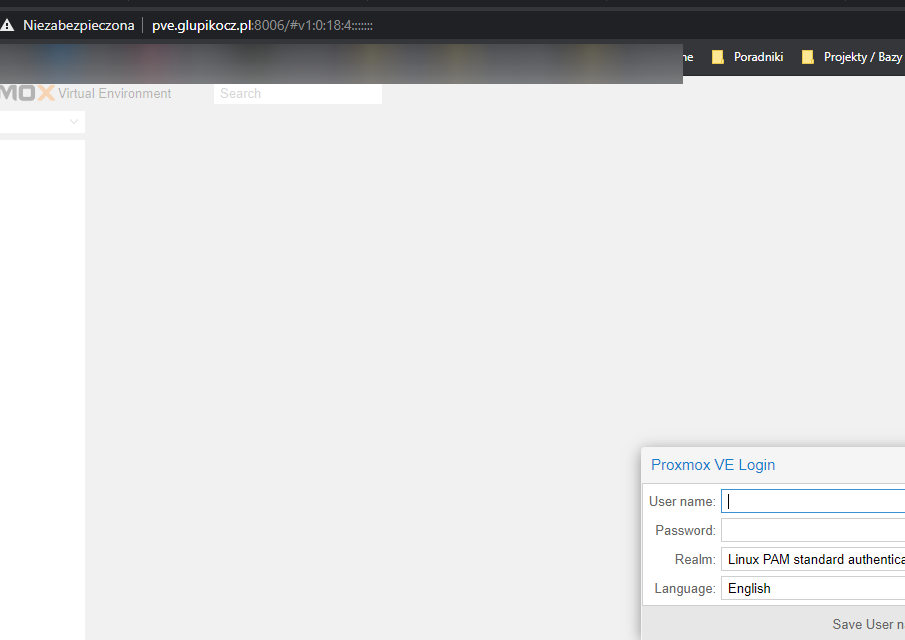
Task: Open the Projekty / Bazy bookmark label
Action: point(862,57)
